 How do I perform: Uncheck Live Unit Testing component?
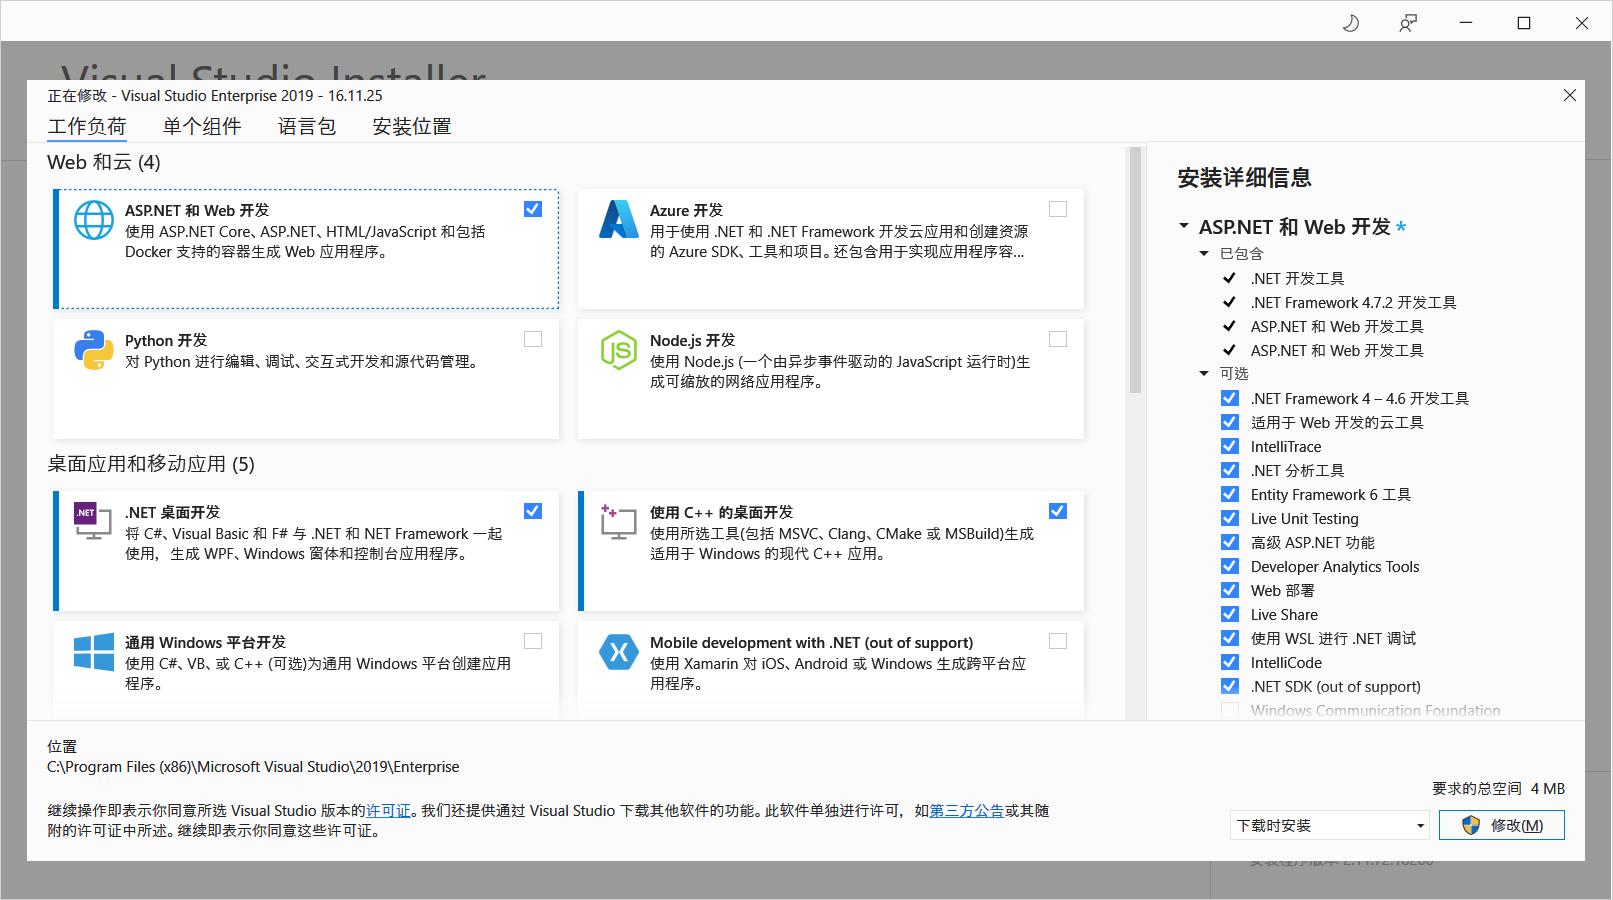tap(1230, 518)
